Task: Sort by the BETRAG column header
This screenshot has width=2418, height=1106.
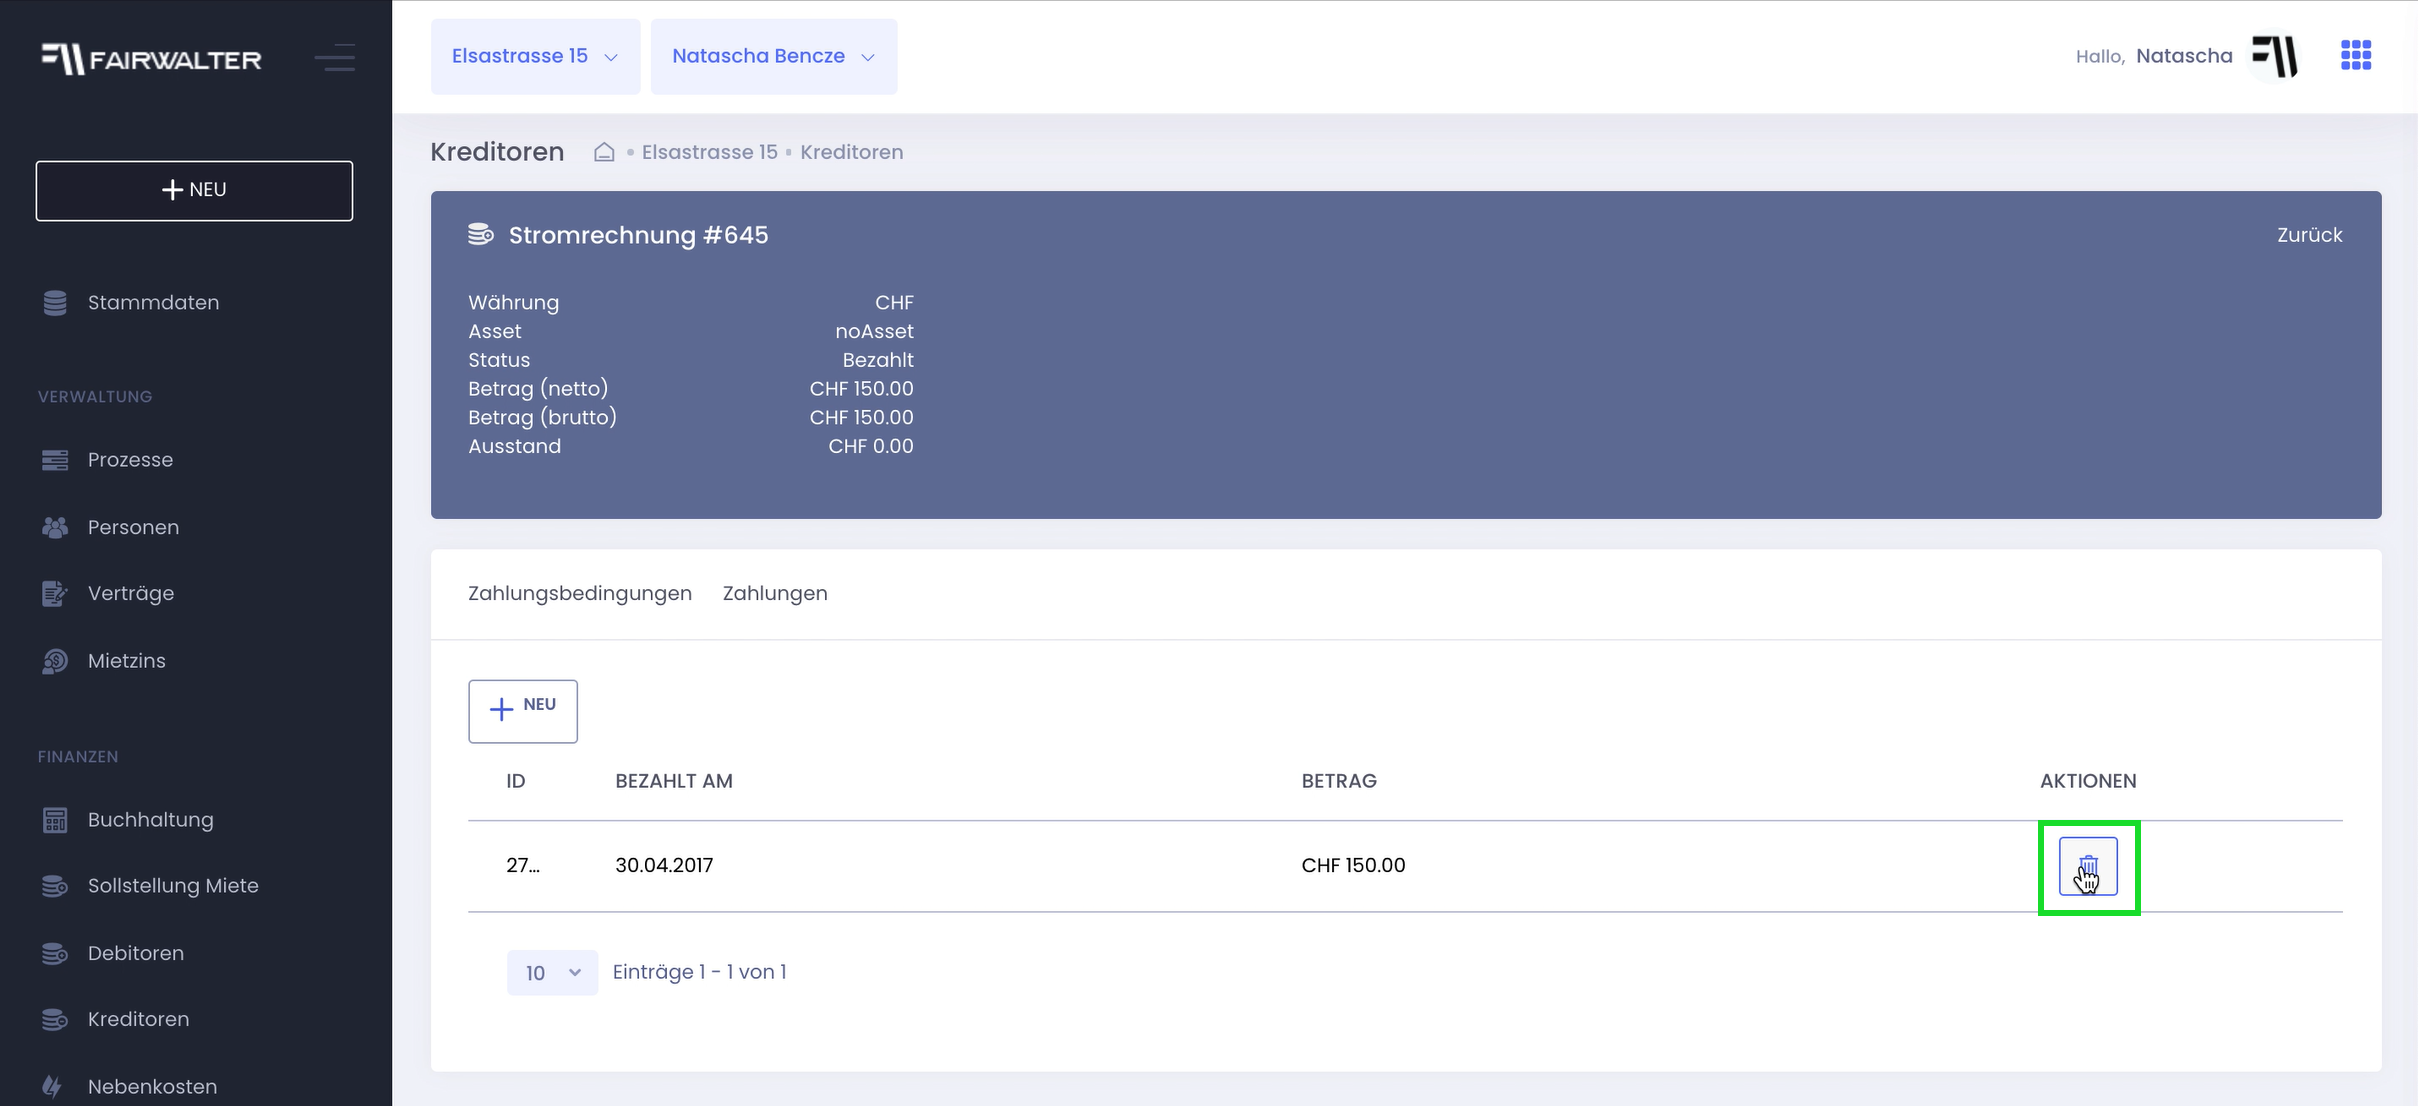Action: [x=1338, y=781]
